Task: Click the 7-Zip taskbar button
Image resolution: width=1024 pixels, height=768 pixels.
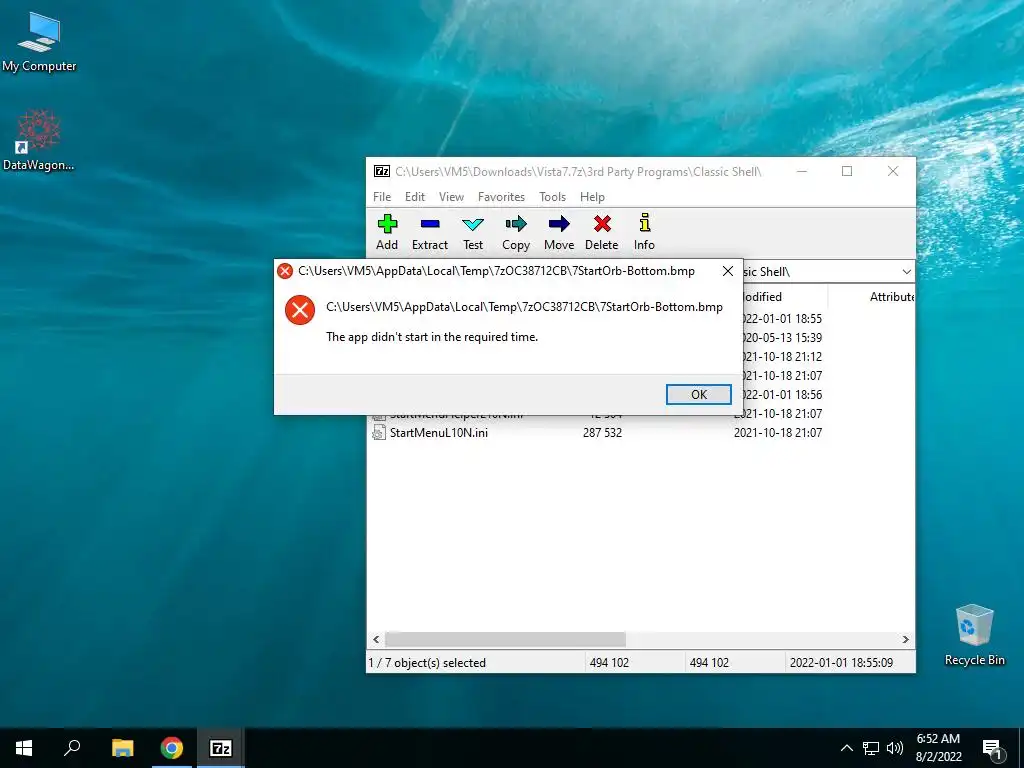Action: tap(221, 748)
